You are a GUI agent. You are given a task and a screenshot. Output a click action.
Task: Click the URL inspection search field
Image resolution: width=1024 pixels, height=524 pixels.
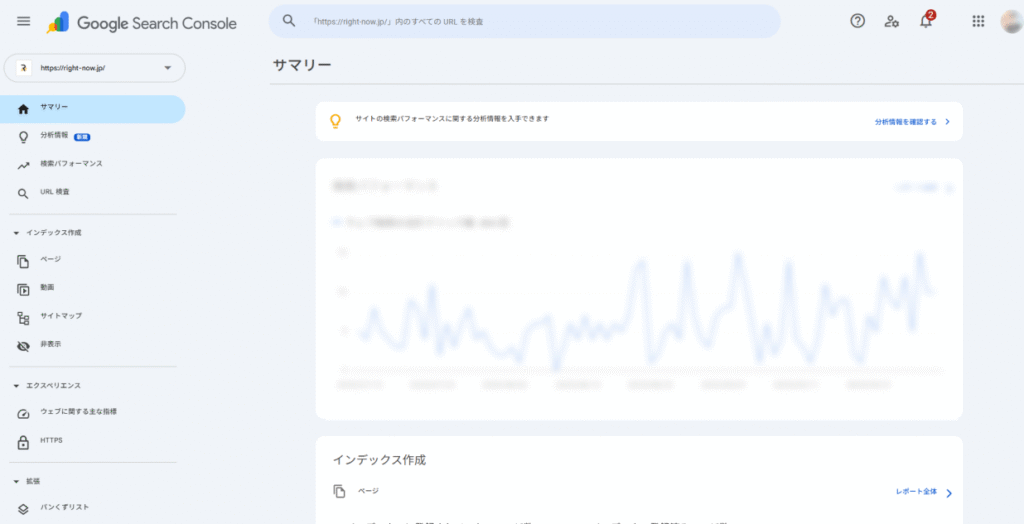point(530,21)
